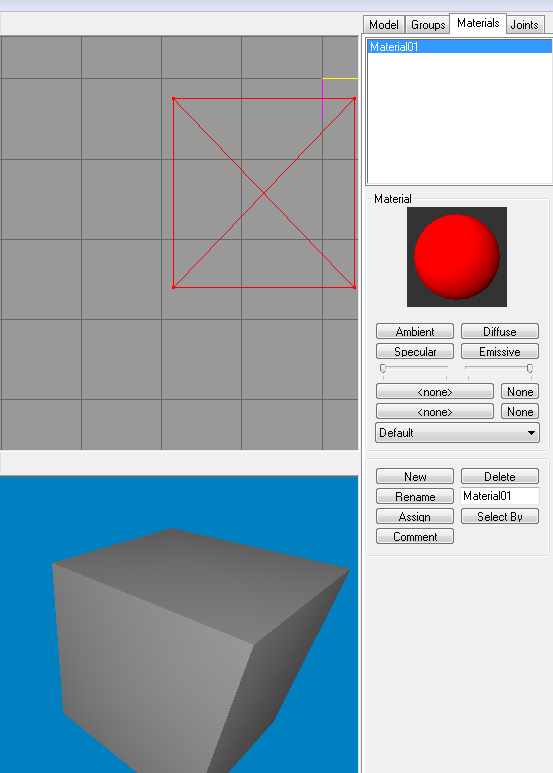Create a material with New button
553x773 pixels.
(415, 476)
